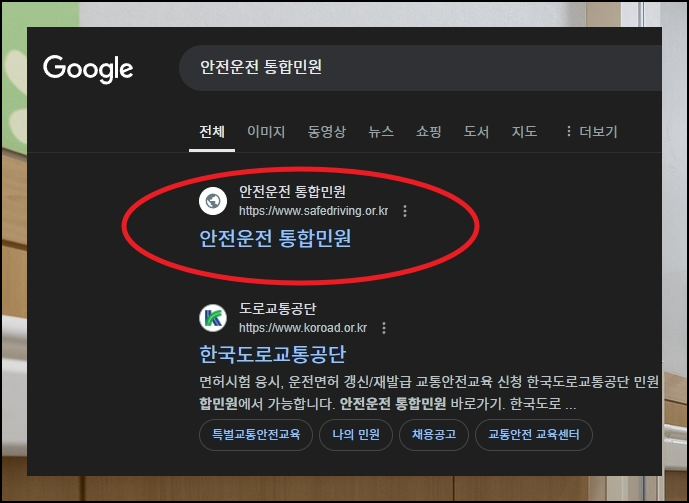Image resolution: width=689 pixels, height=503 pixels.
Task: Click the 채용공고 sitelink chip
Action: point(434,435)
